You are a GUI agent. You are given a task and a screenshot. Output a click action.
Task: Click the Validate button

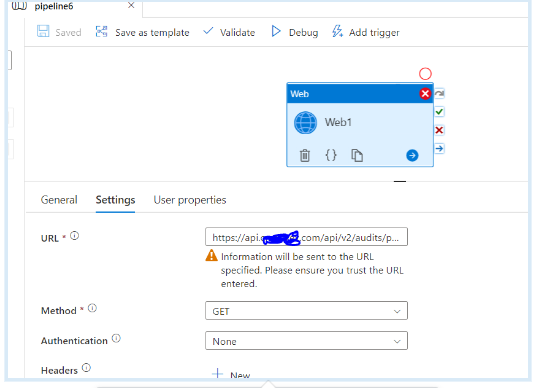229,32
